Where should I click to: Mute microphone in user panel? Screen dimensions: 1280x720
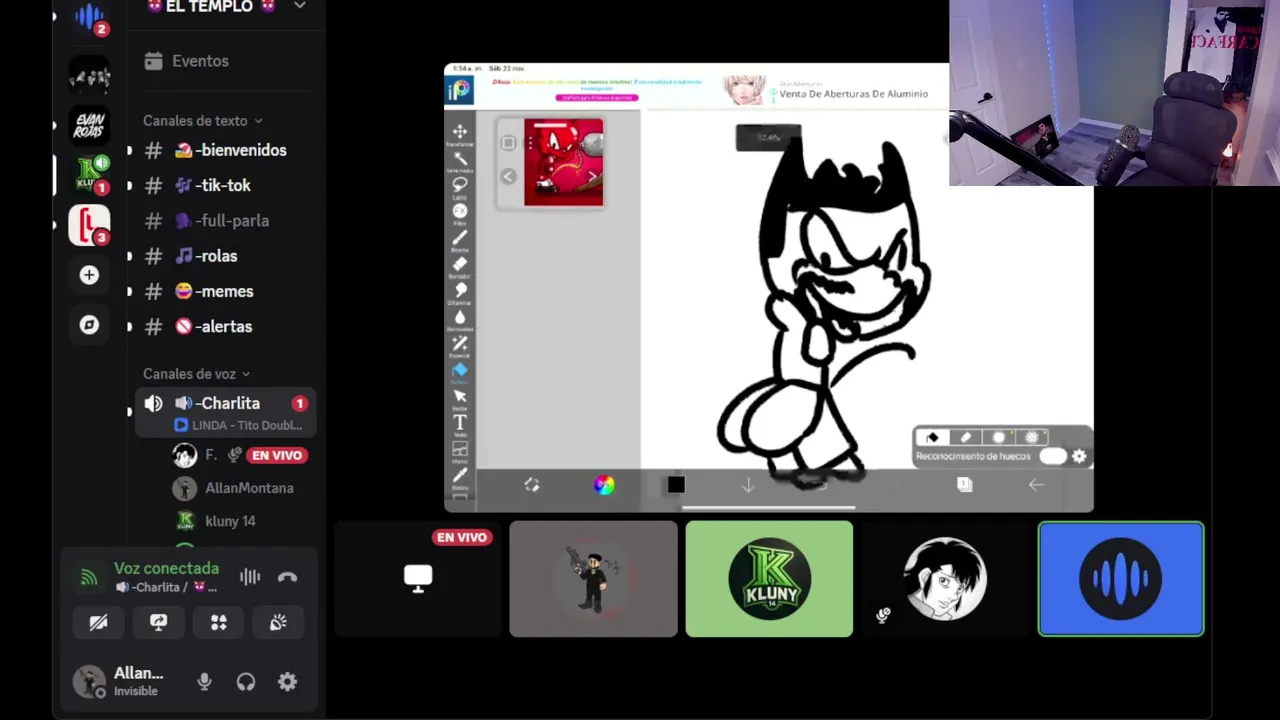204,682
